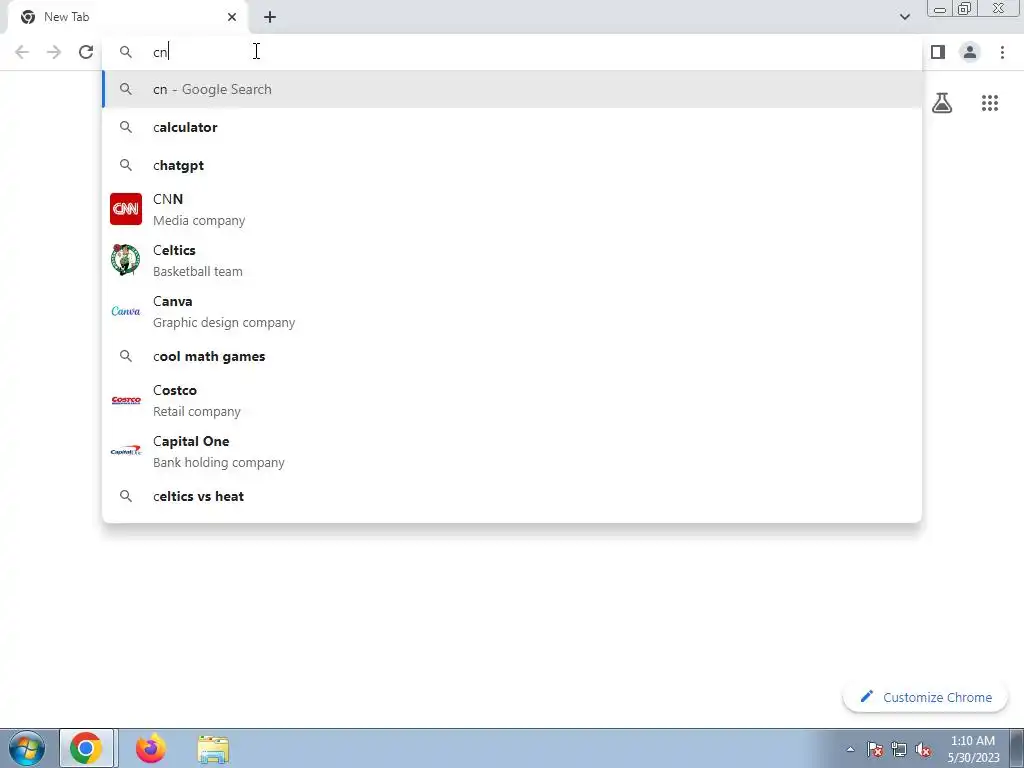Click the Costco logo thumbnail
Image resolution: width=1024 pixels, height=768 pixels.
[x=126, y=400]
